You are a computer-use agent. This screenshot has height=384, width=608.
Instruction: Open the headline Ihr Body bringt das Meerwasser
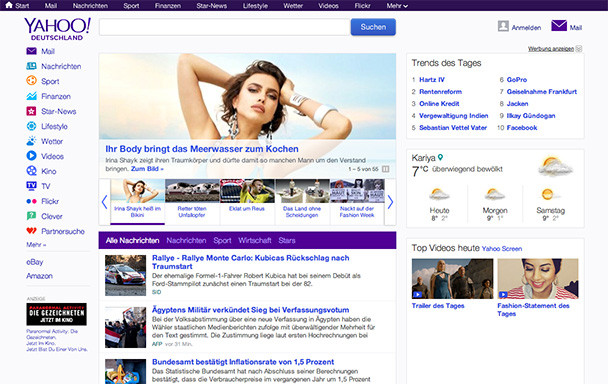coord(202,149)
